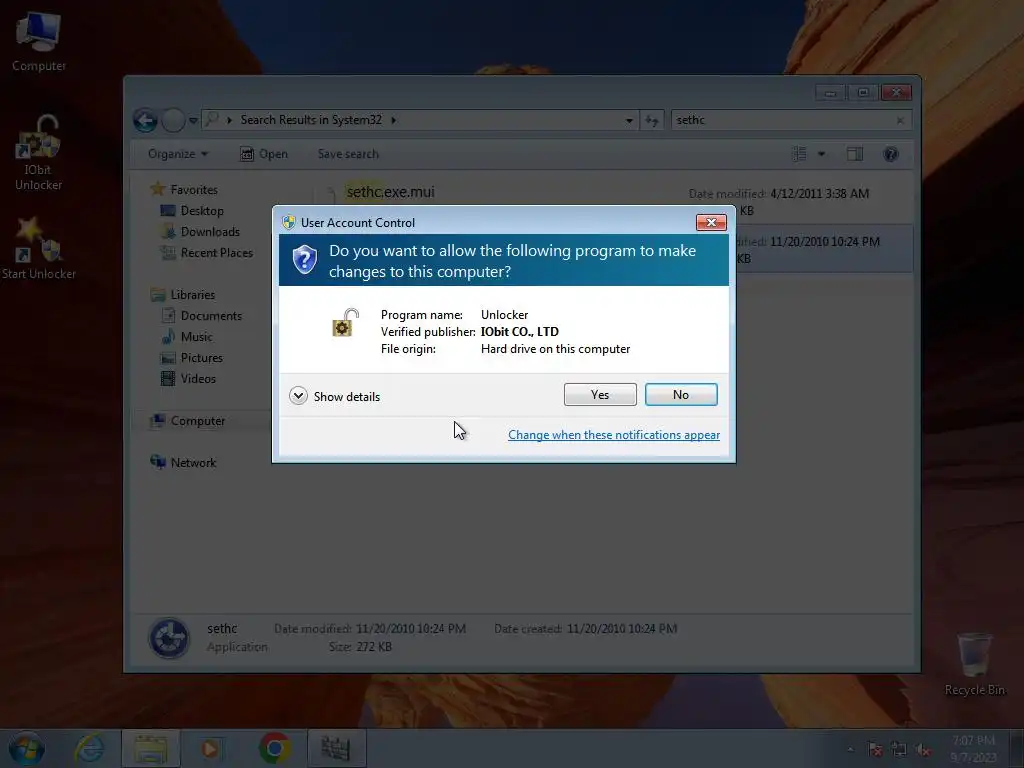Expand Show details chevron in UAC dialog
The height and width of the screenshot is (768, 1024).
tap(298, 396)
